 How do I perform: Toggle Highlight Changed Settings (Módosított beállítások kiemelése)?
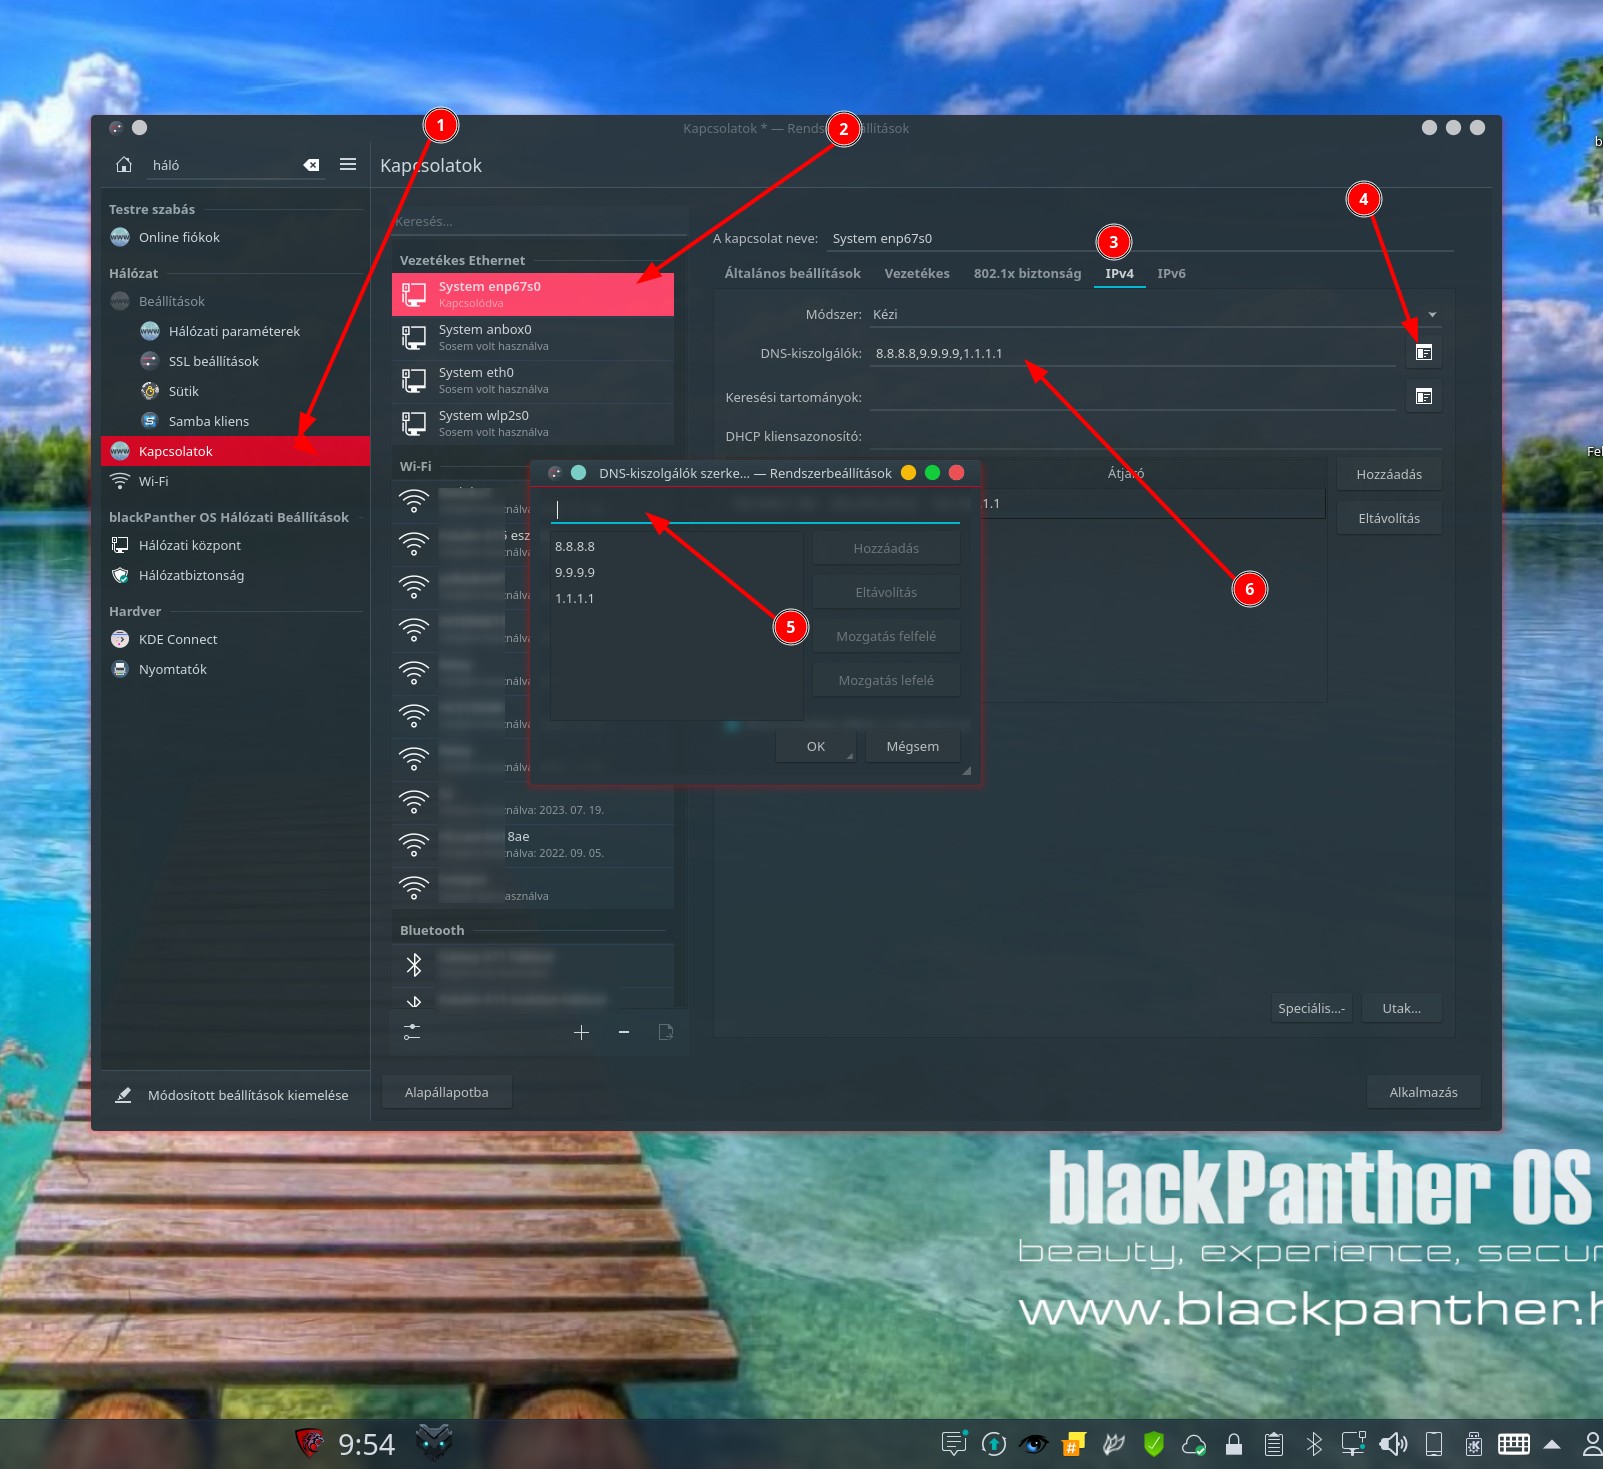pyautogui.click(x=234, y=1095)
